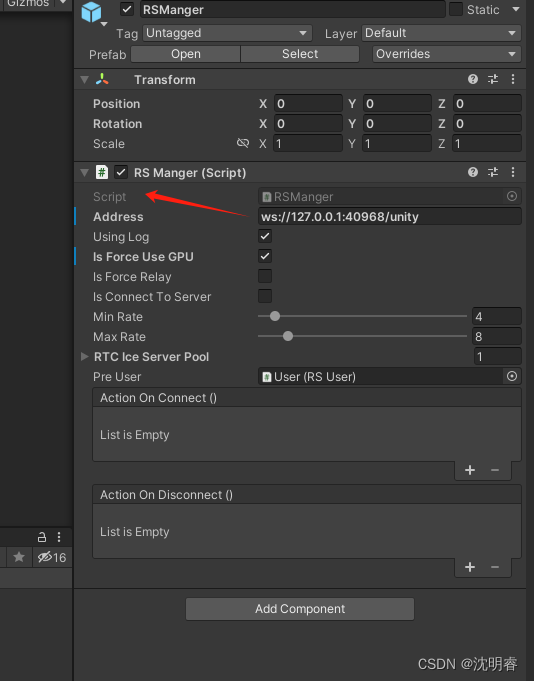534x681 pixels.
Task: Click the GameObject name field RSManger
Action: pos(293,10)
